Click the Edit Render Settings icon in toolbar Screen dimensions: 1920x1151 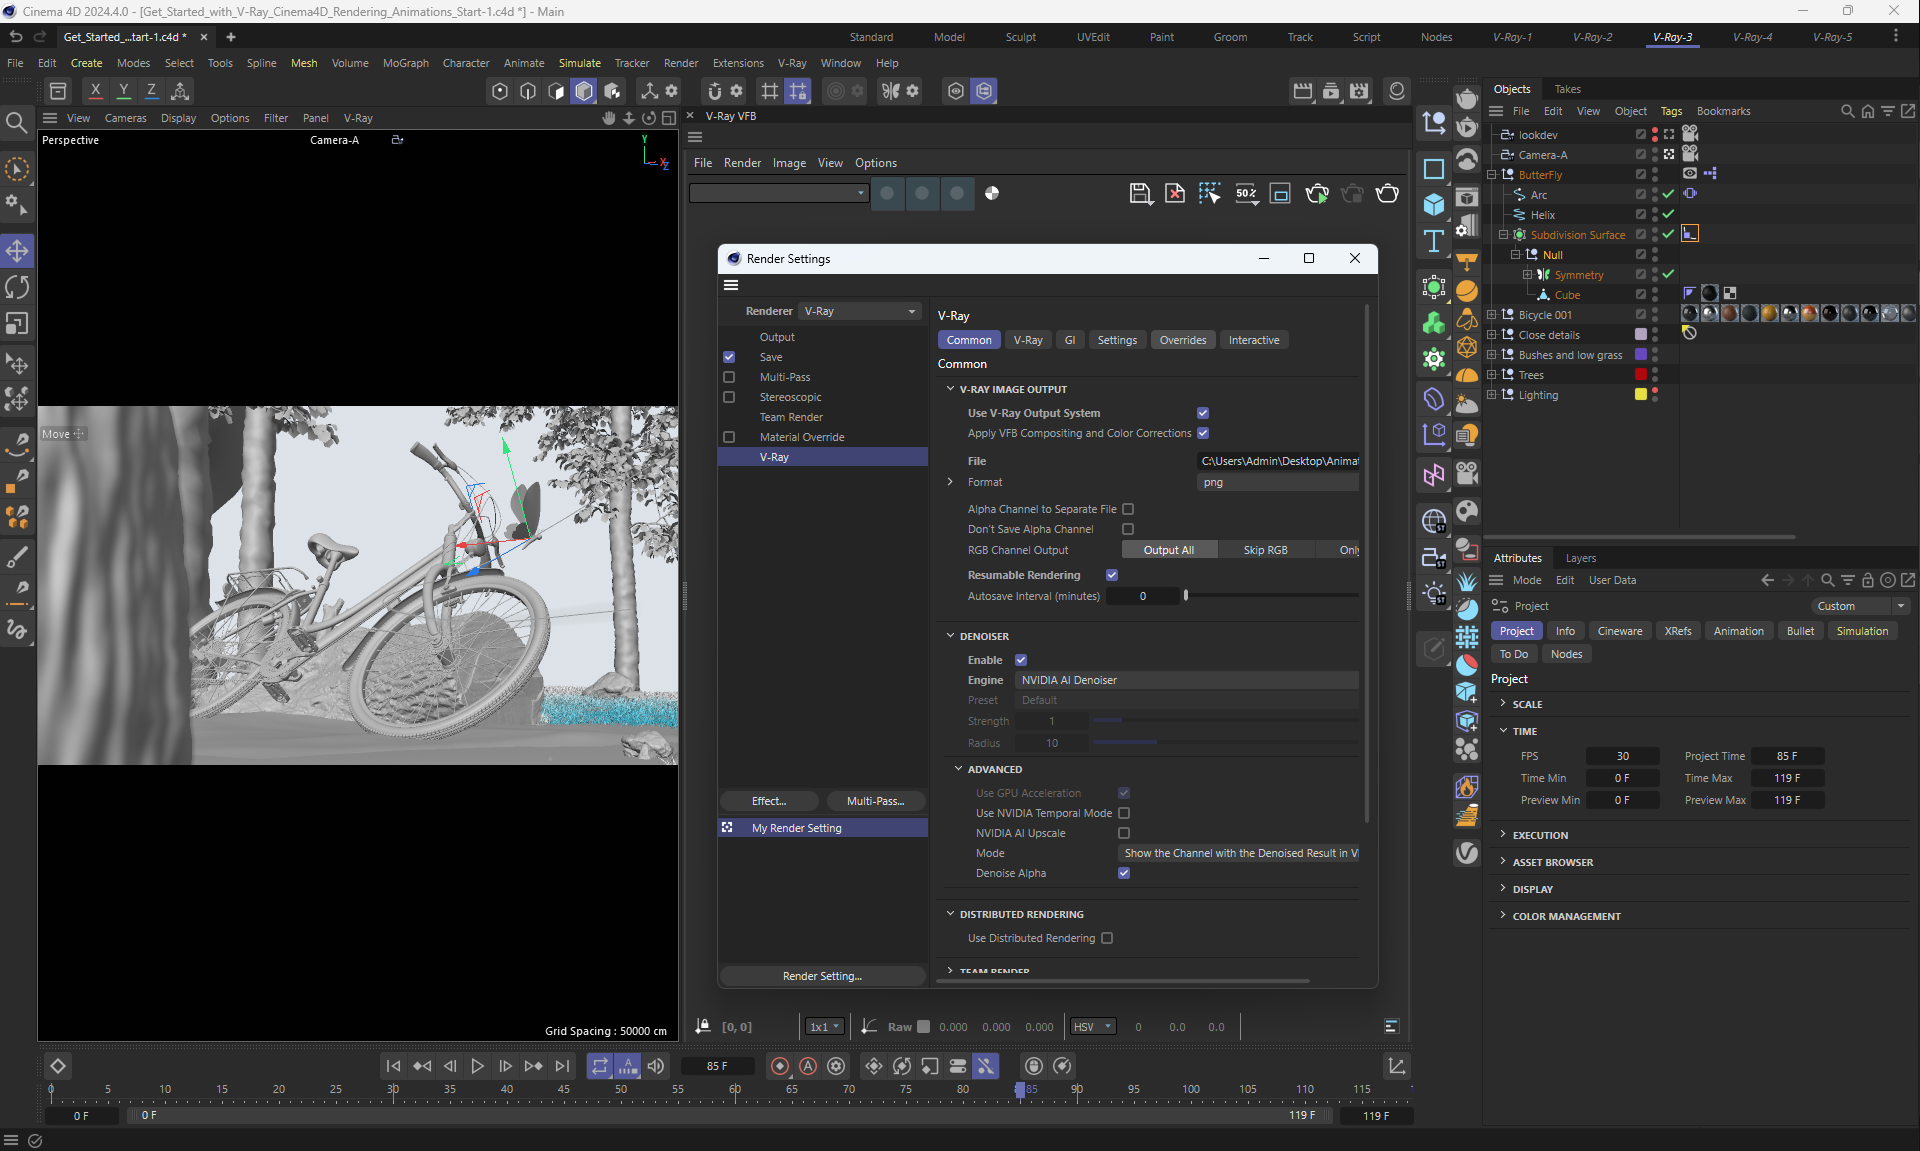[1359, 91]
